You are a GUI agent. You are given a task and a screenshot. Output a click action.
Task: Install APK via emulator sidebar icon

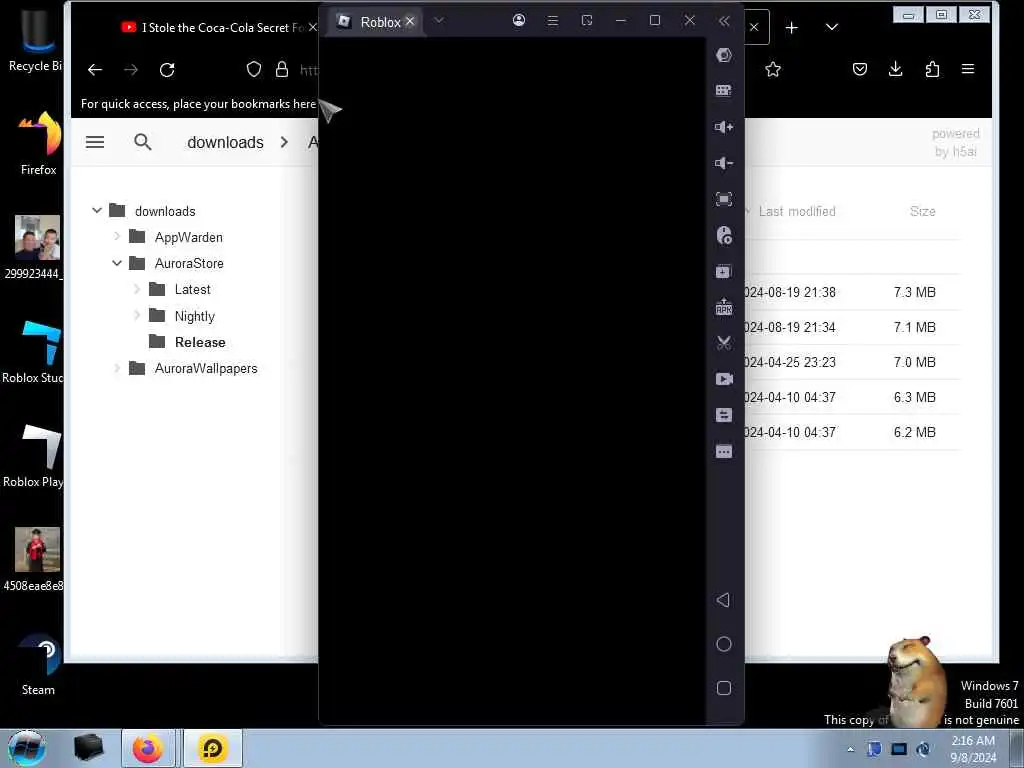click(724, 306)
